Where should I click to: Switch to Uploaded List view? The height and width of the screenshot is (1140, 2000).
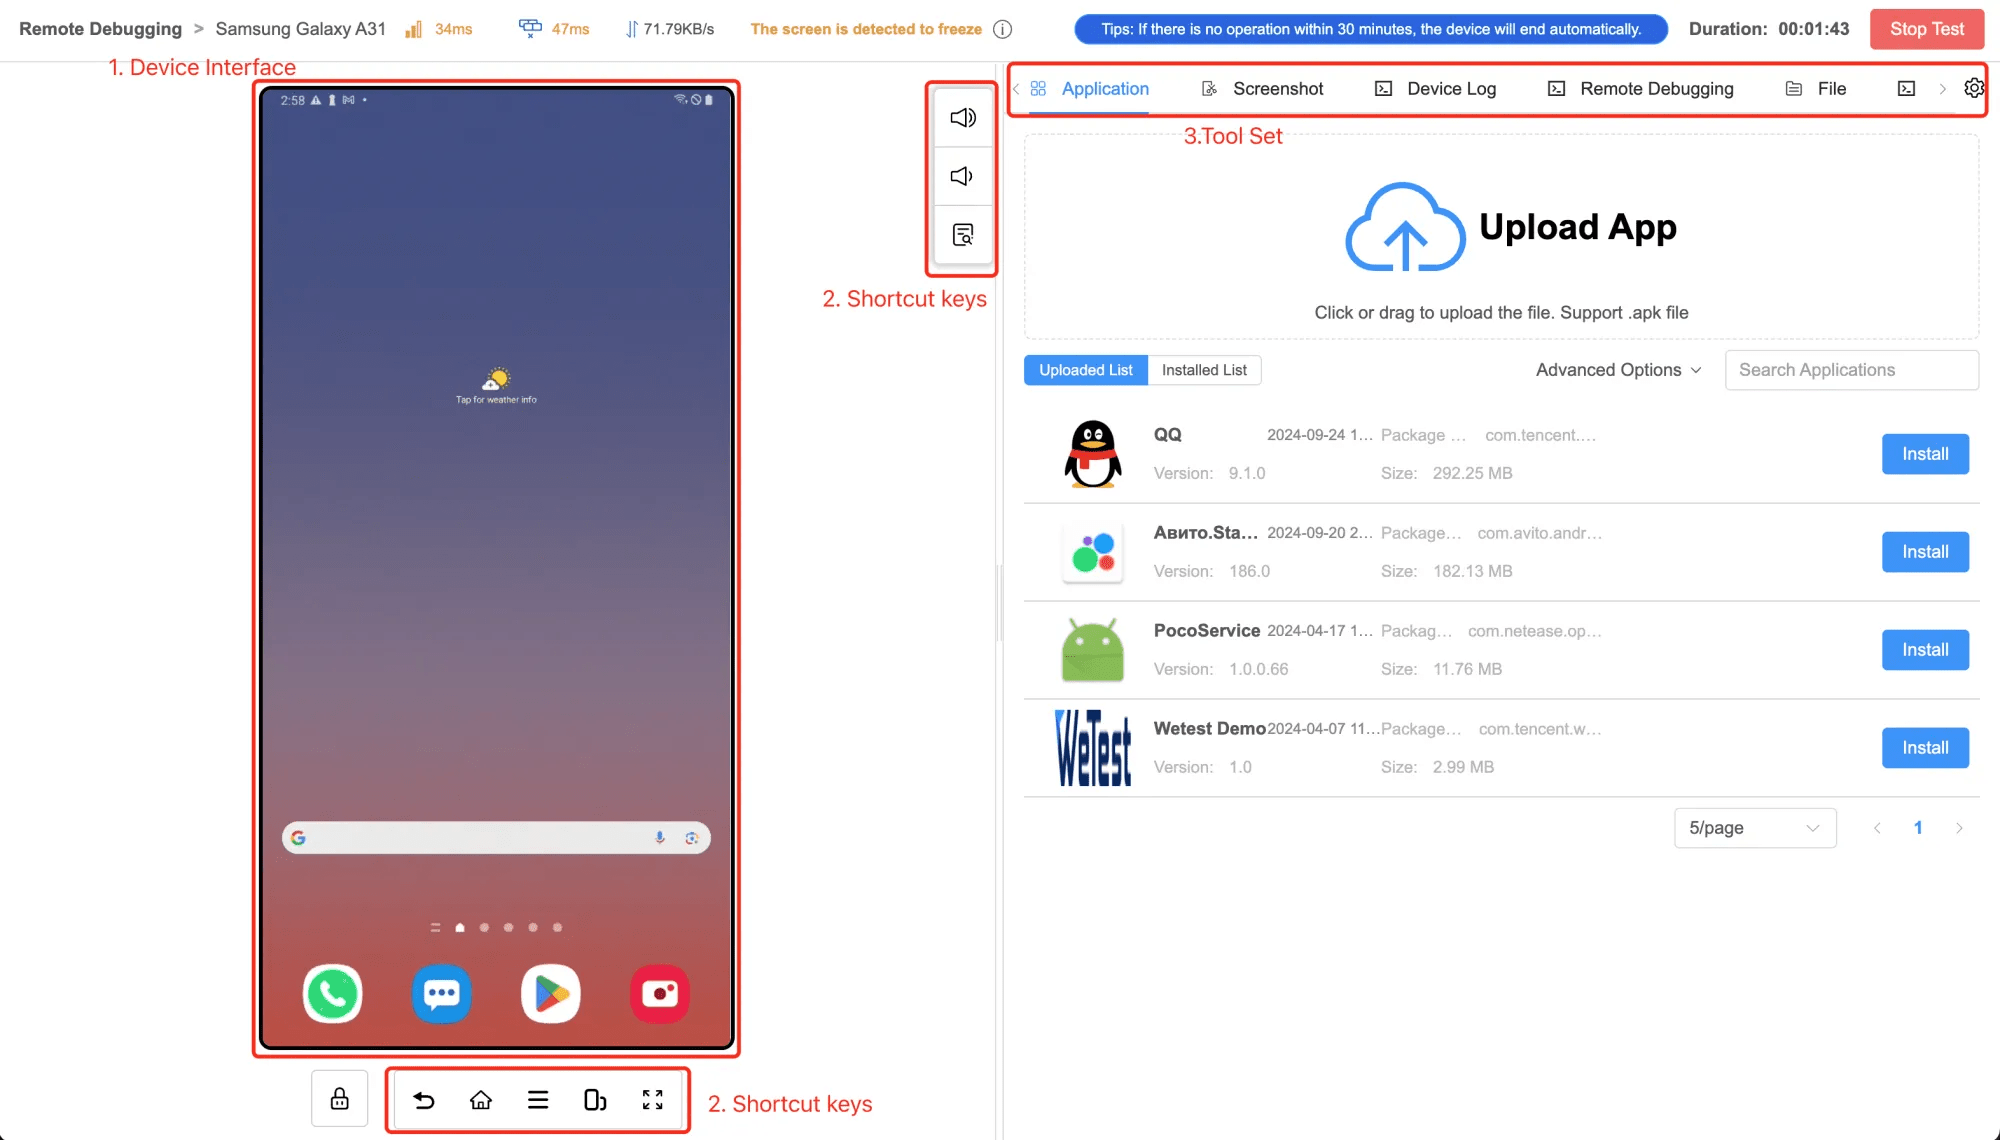tap(1085, 370)
